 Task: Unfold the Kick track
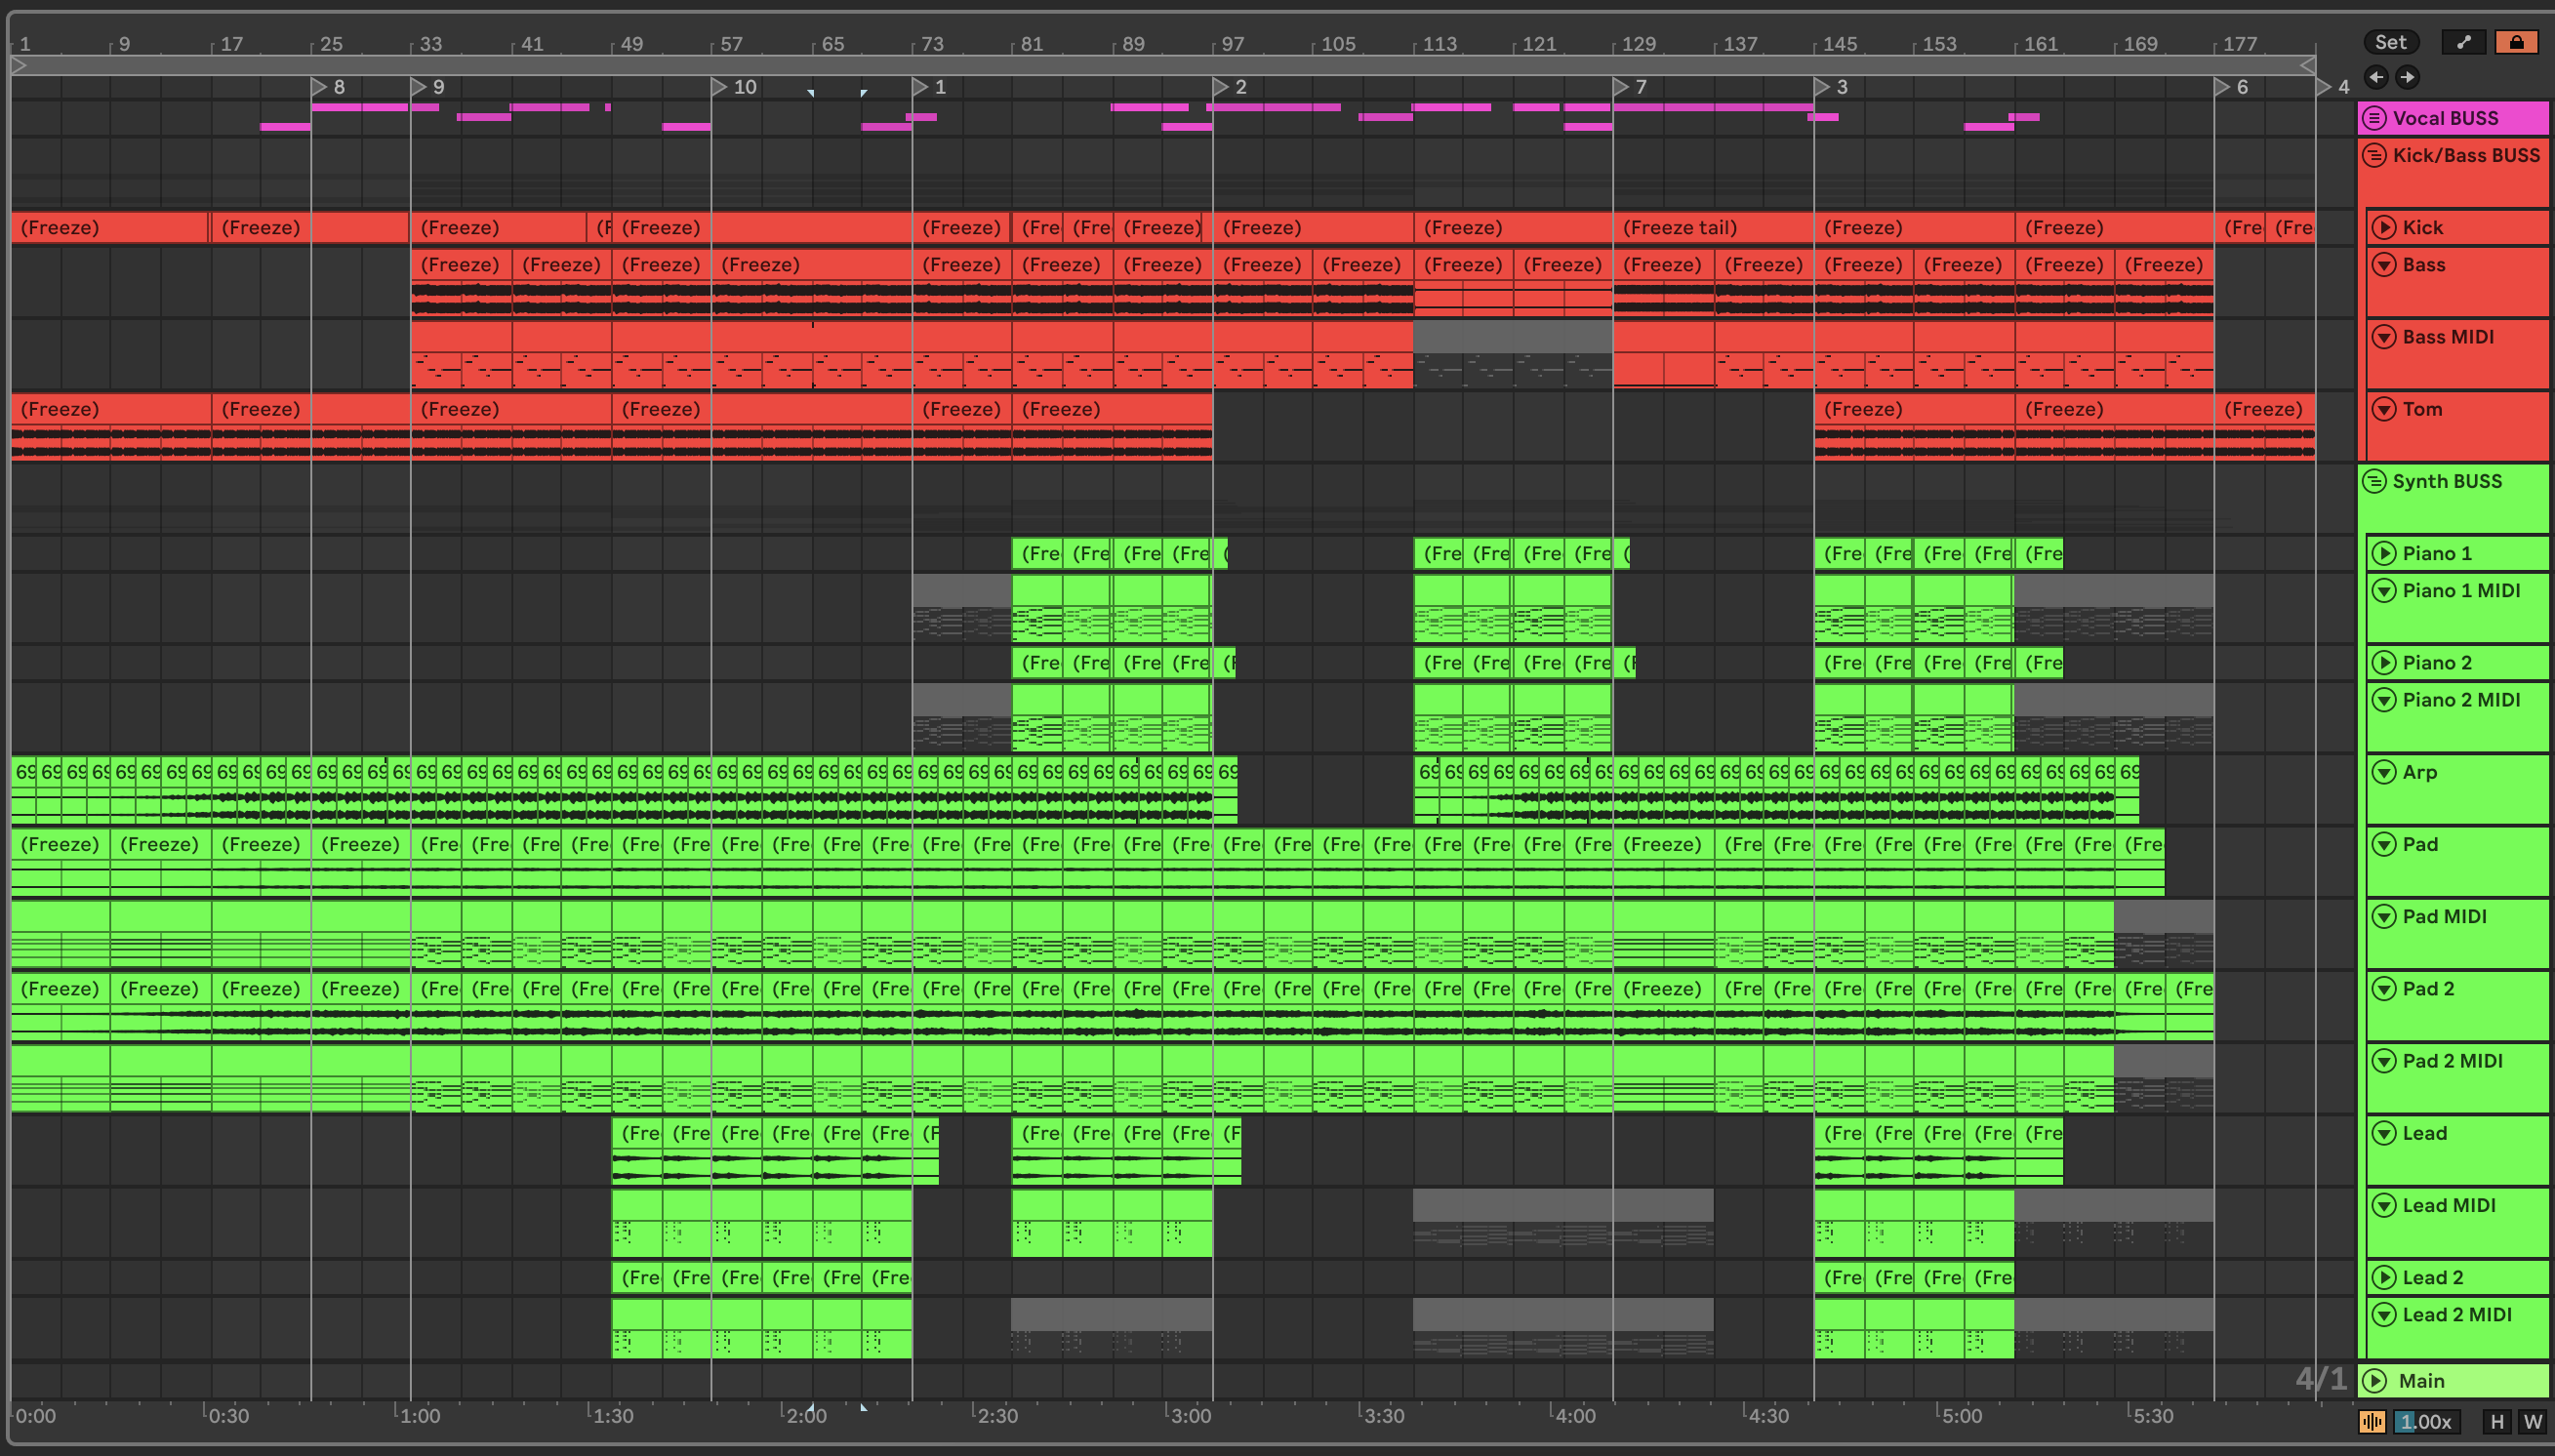pyautogui.click(x=2384, y=228)
